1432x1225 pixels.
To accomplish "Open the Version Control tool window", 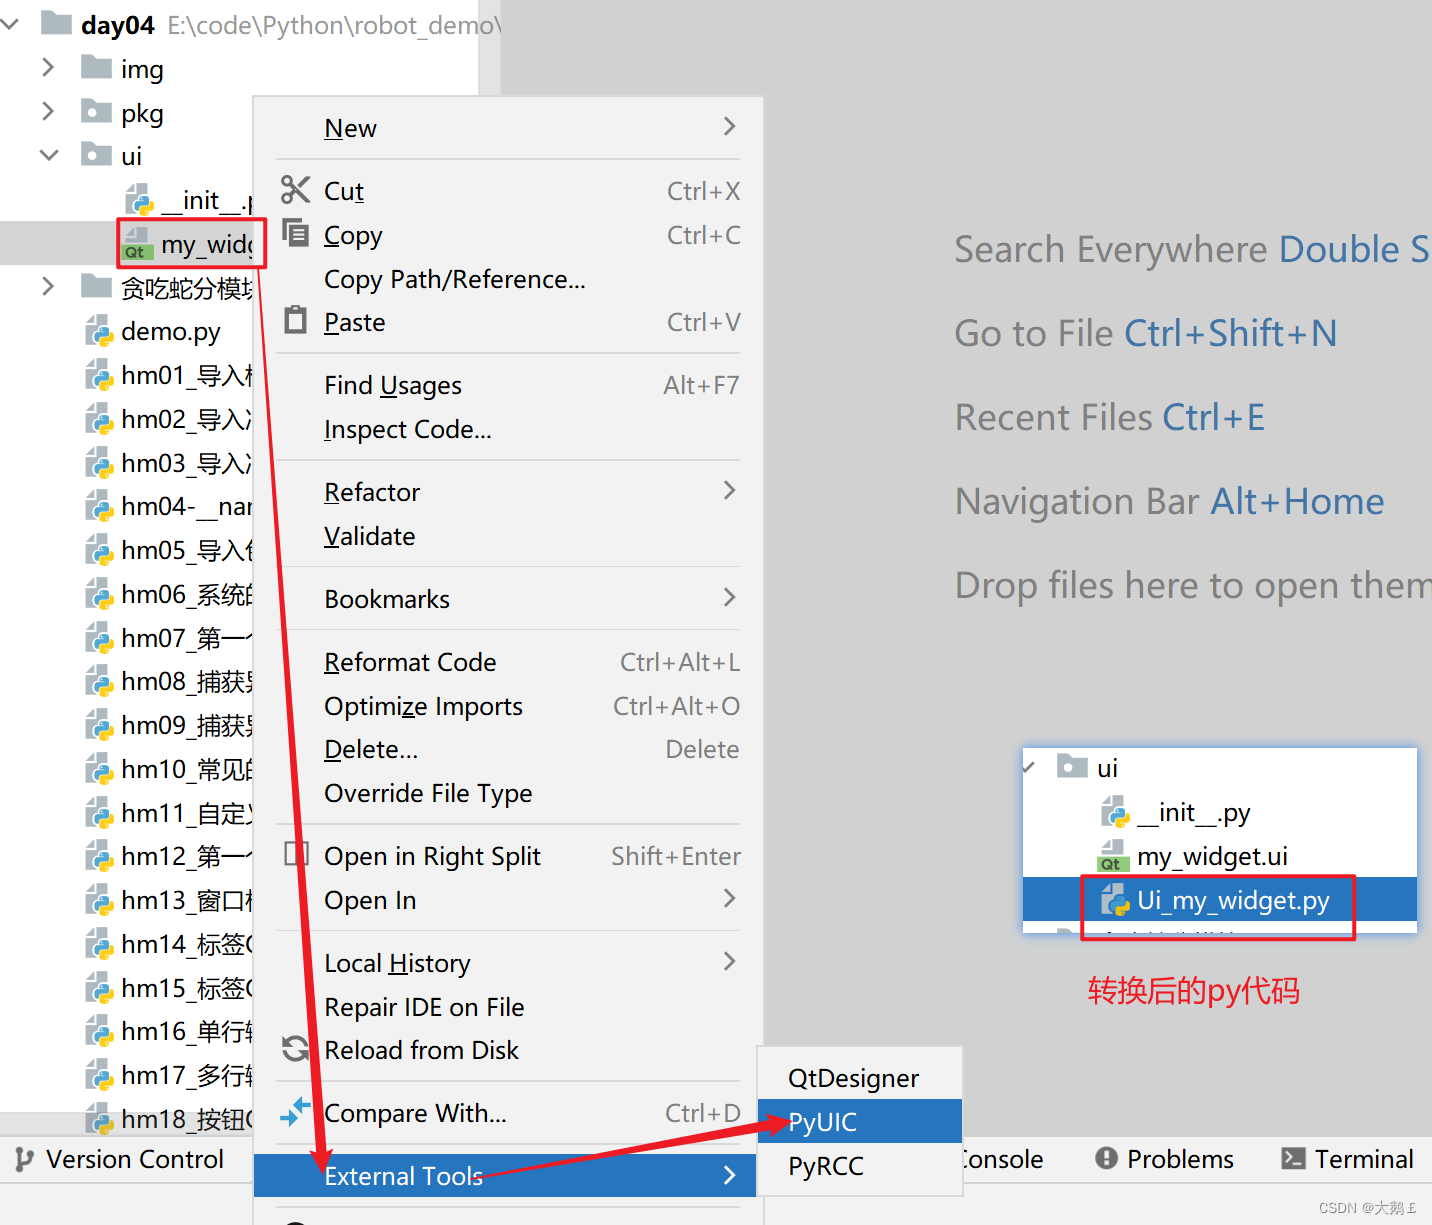I will pos(119,1159).
